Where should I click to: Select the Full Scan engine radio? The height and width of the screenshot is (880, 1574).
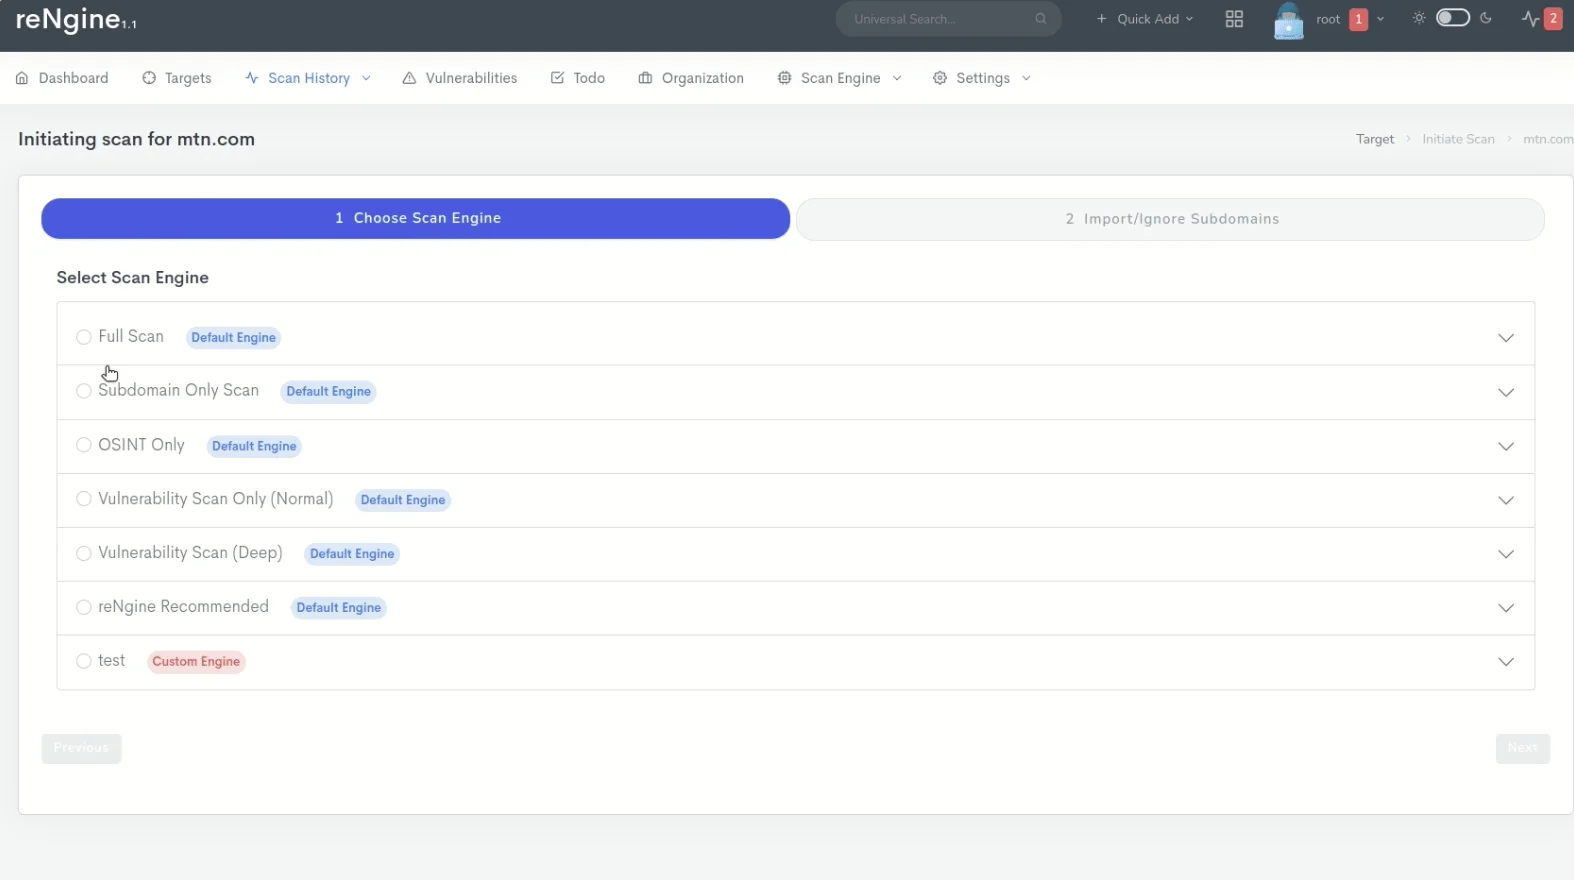84,337
